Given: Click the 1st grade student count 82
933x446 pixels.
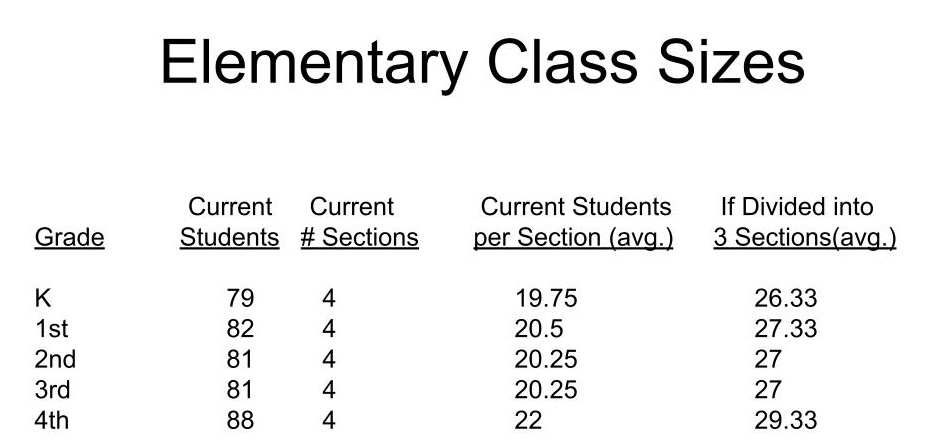Looking at the screenshot, I should point(240,329).
